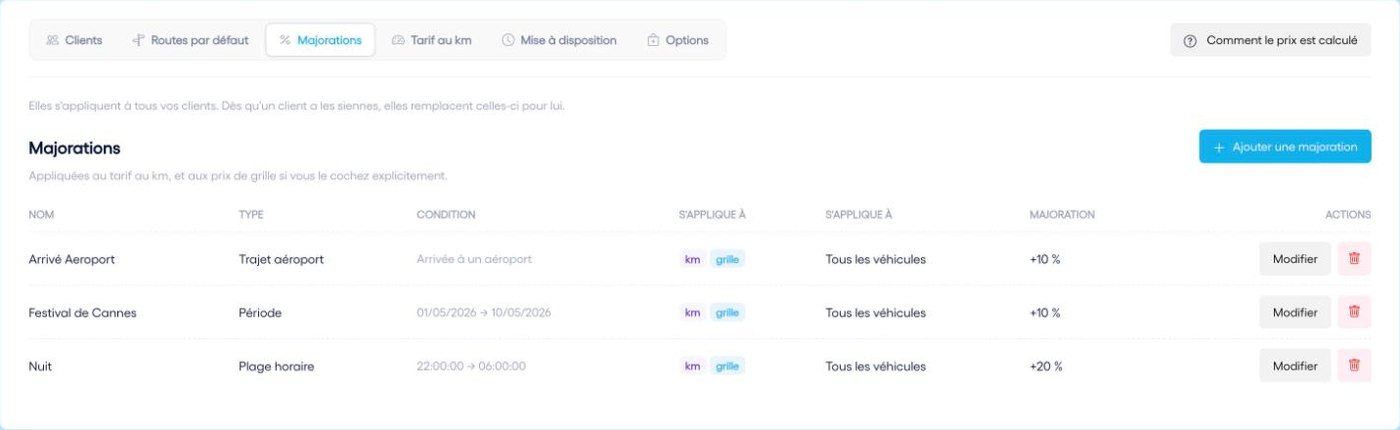Click Ajouter une majoration button
The width and height of the screenshot is (1400, 430).
[x=1285, y=147]
